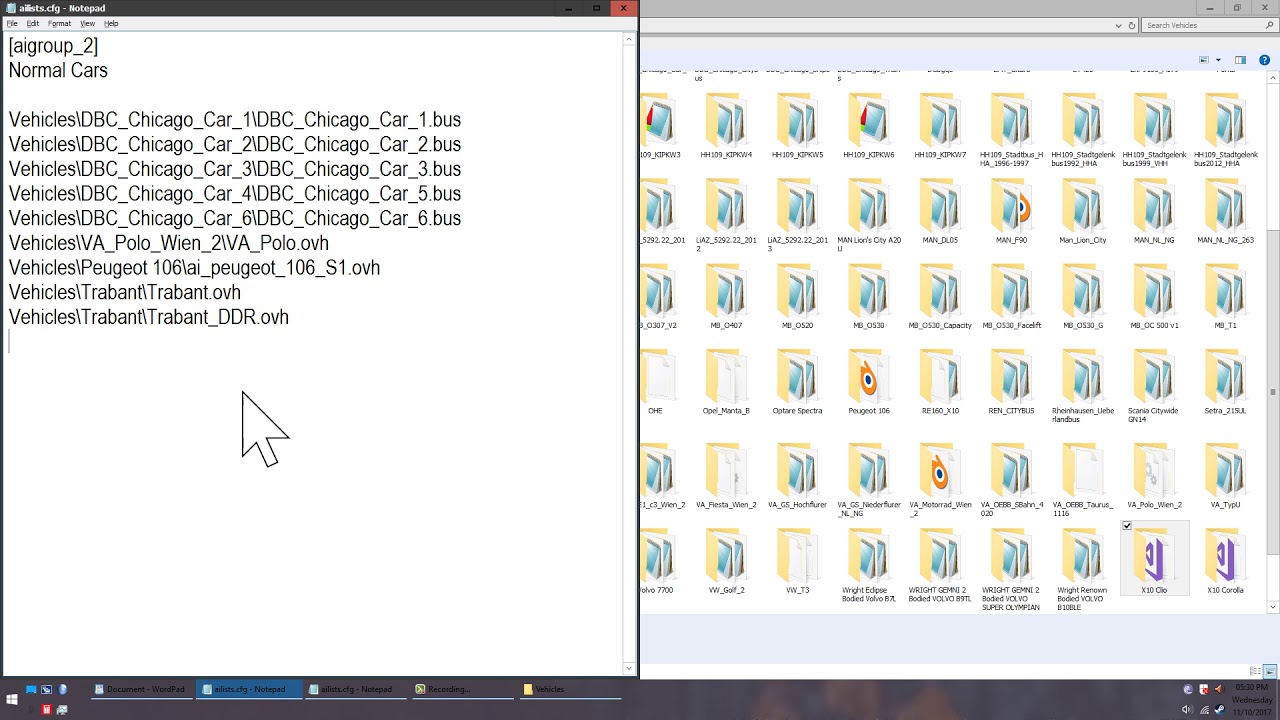Click the active ailists.cfg - Notepad taskbar button
The image size is (1280, 720).
pos(249,689)
